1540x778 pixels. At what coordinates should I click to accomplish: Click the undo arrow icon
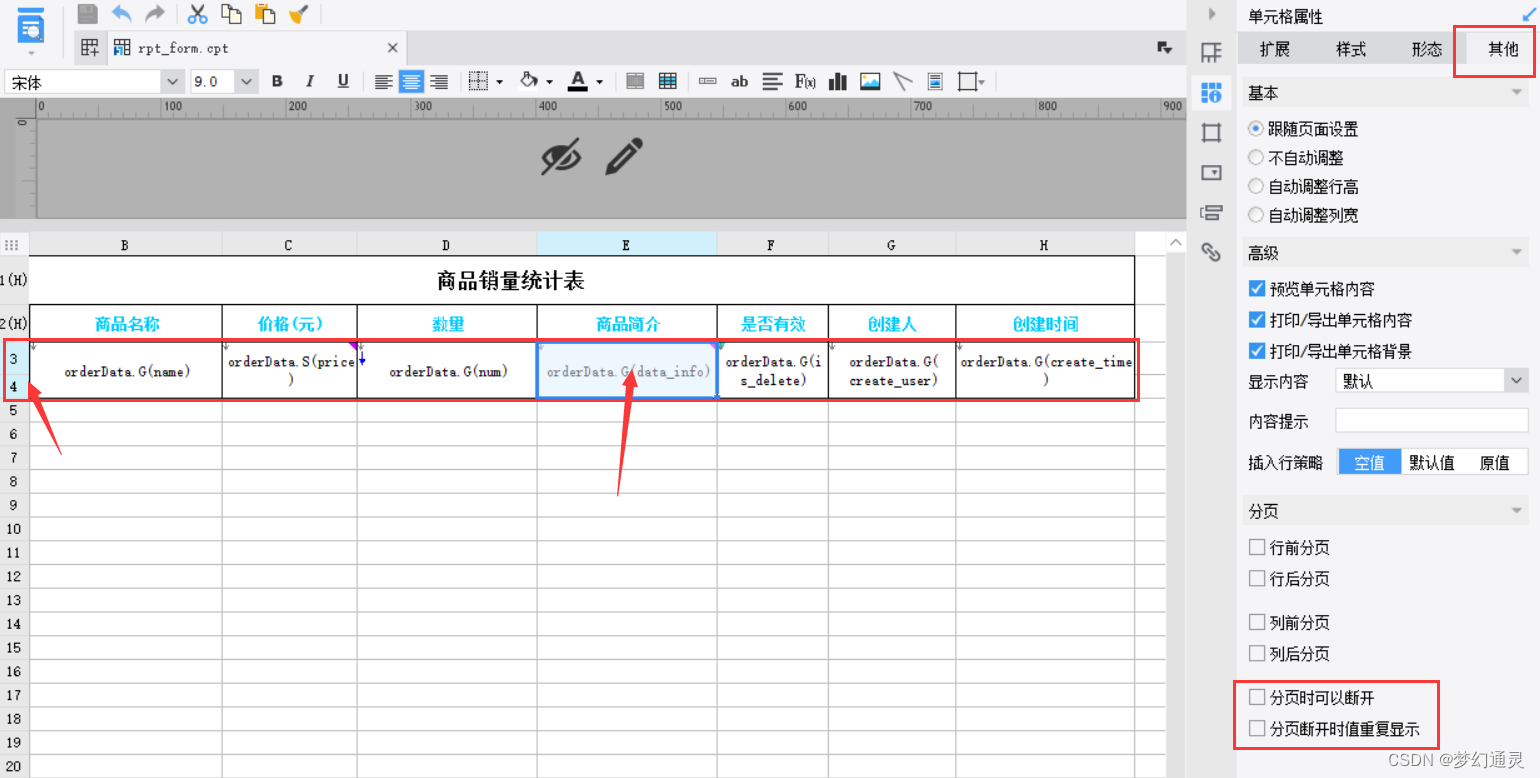(121, 13)
